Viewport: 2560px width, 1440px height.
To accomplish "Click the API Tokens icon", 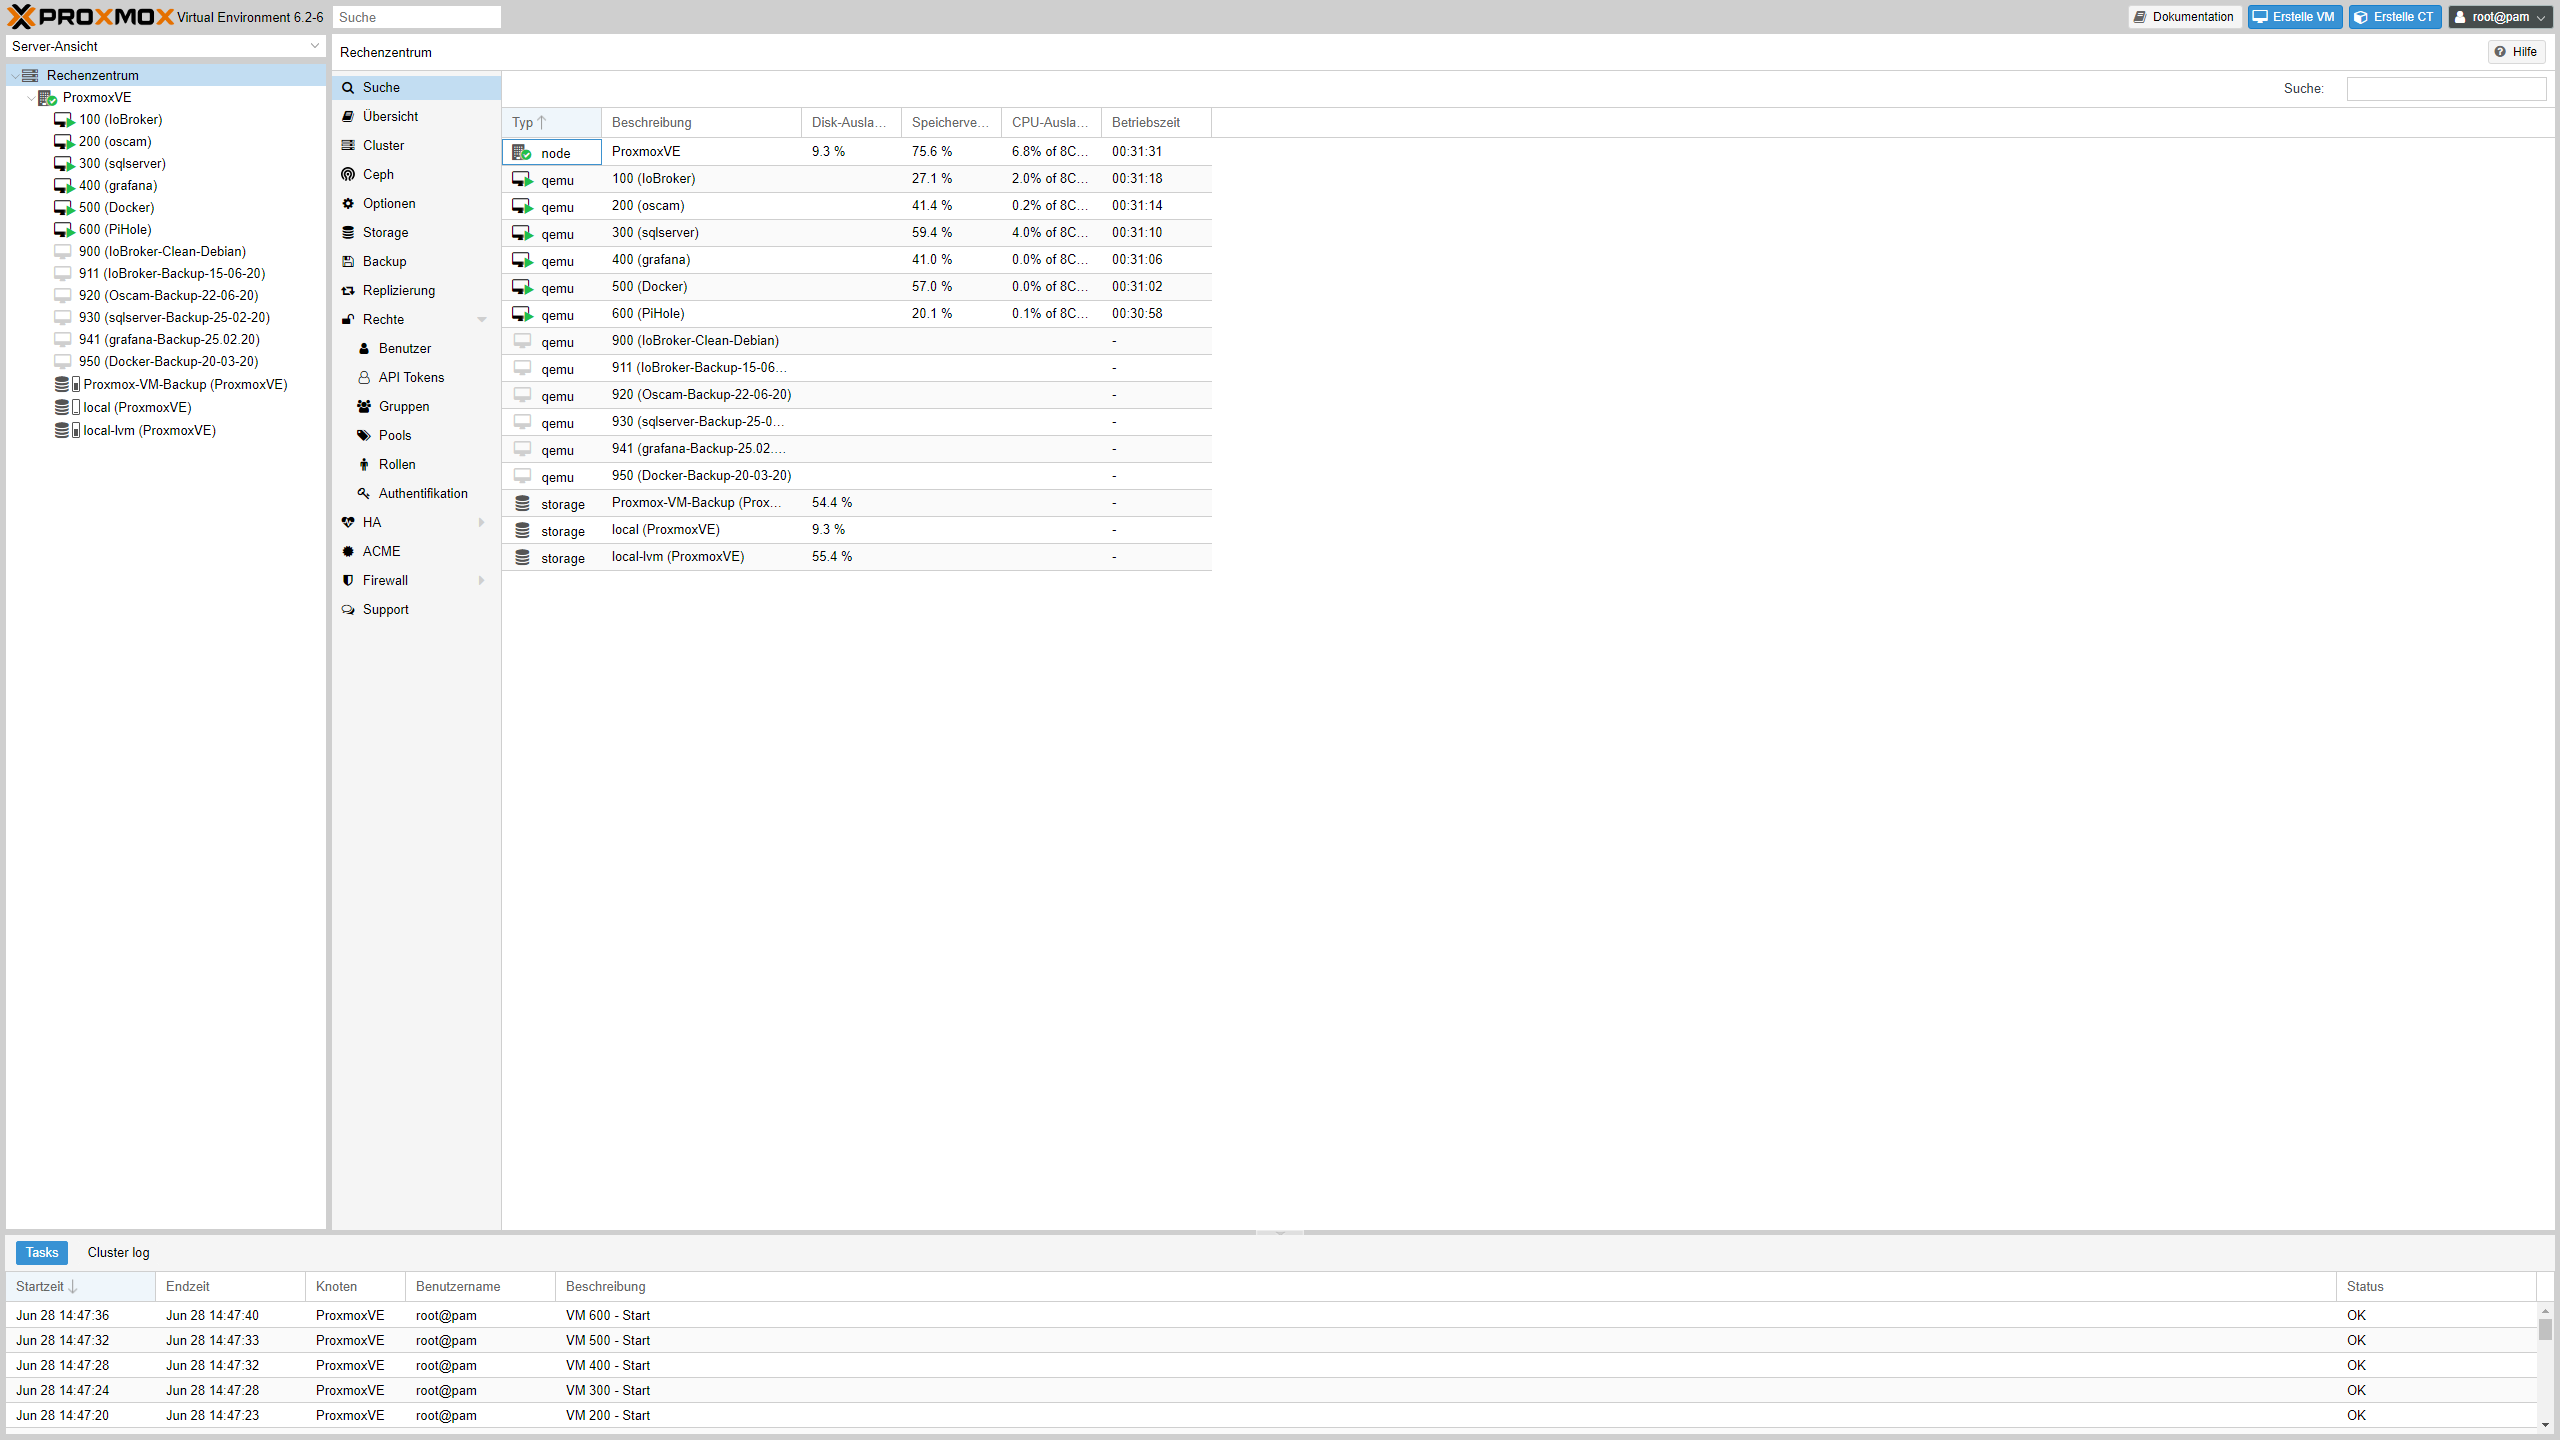I will [364, 377].
